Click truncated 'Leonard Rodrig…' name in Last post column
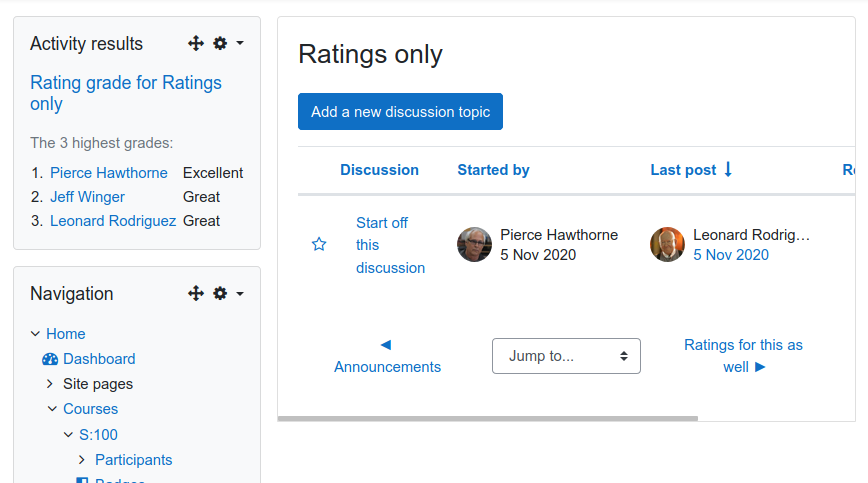The image size is (868, 483). coord(751,235)
